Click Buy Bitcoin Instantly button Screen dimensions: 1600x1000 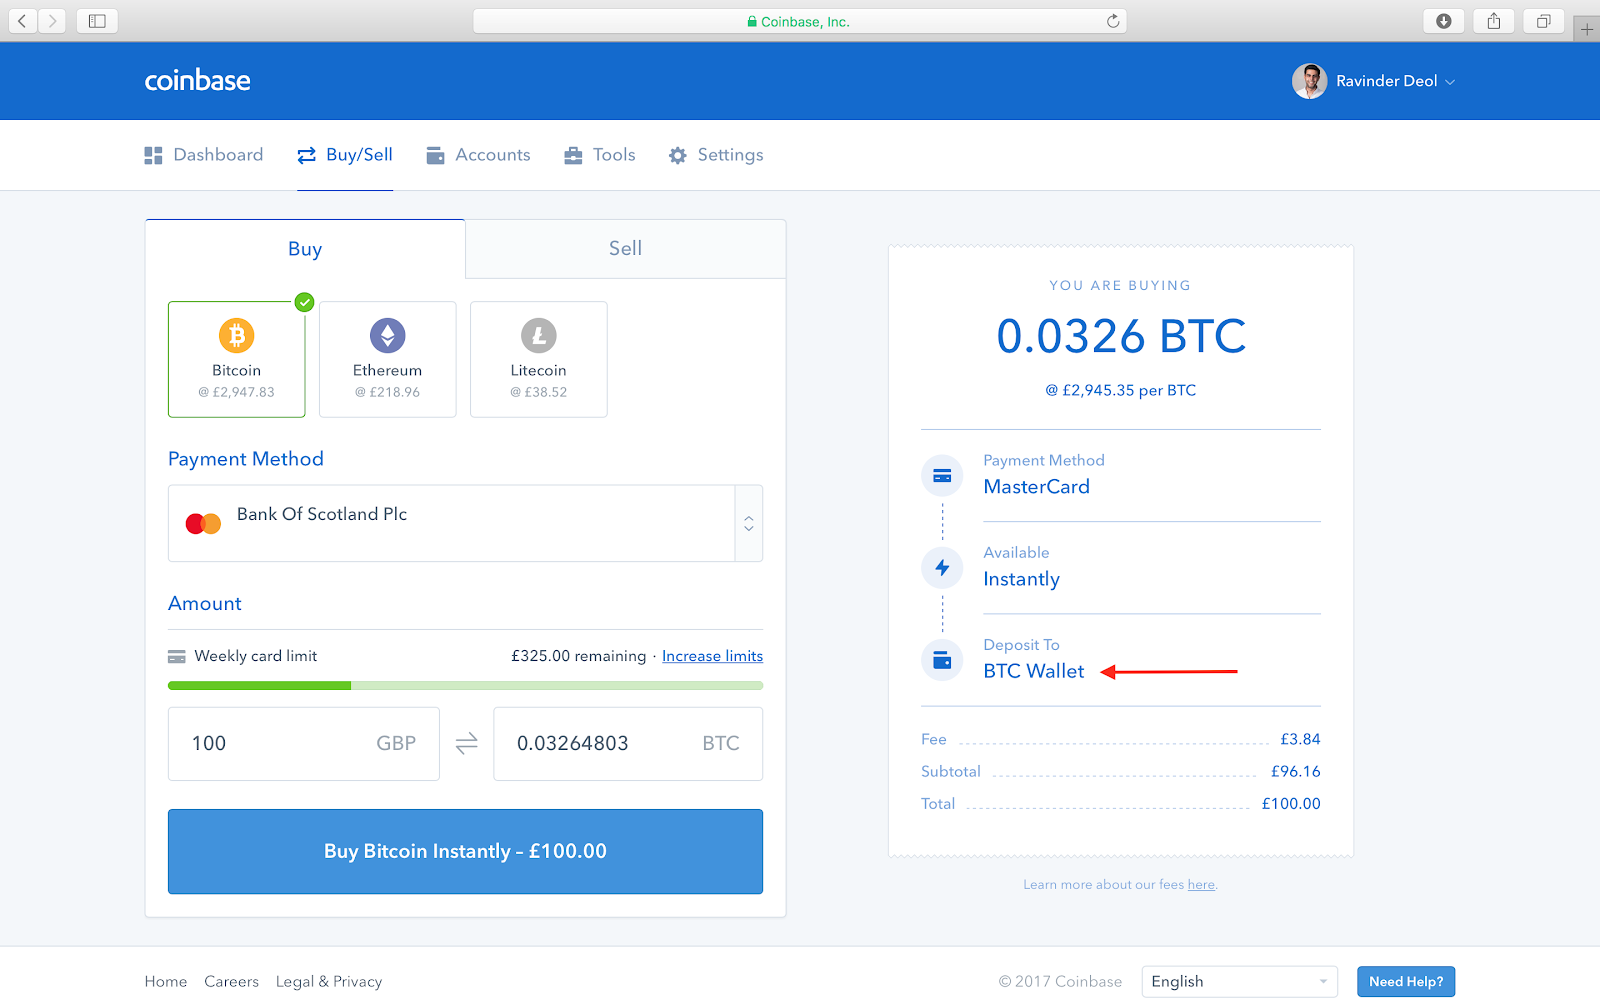465,851
